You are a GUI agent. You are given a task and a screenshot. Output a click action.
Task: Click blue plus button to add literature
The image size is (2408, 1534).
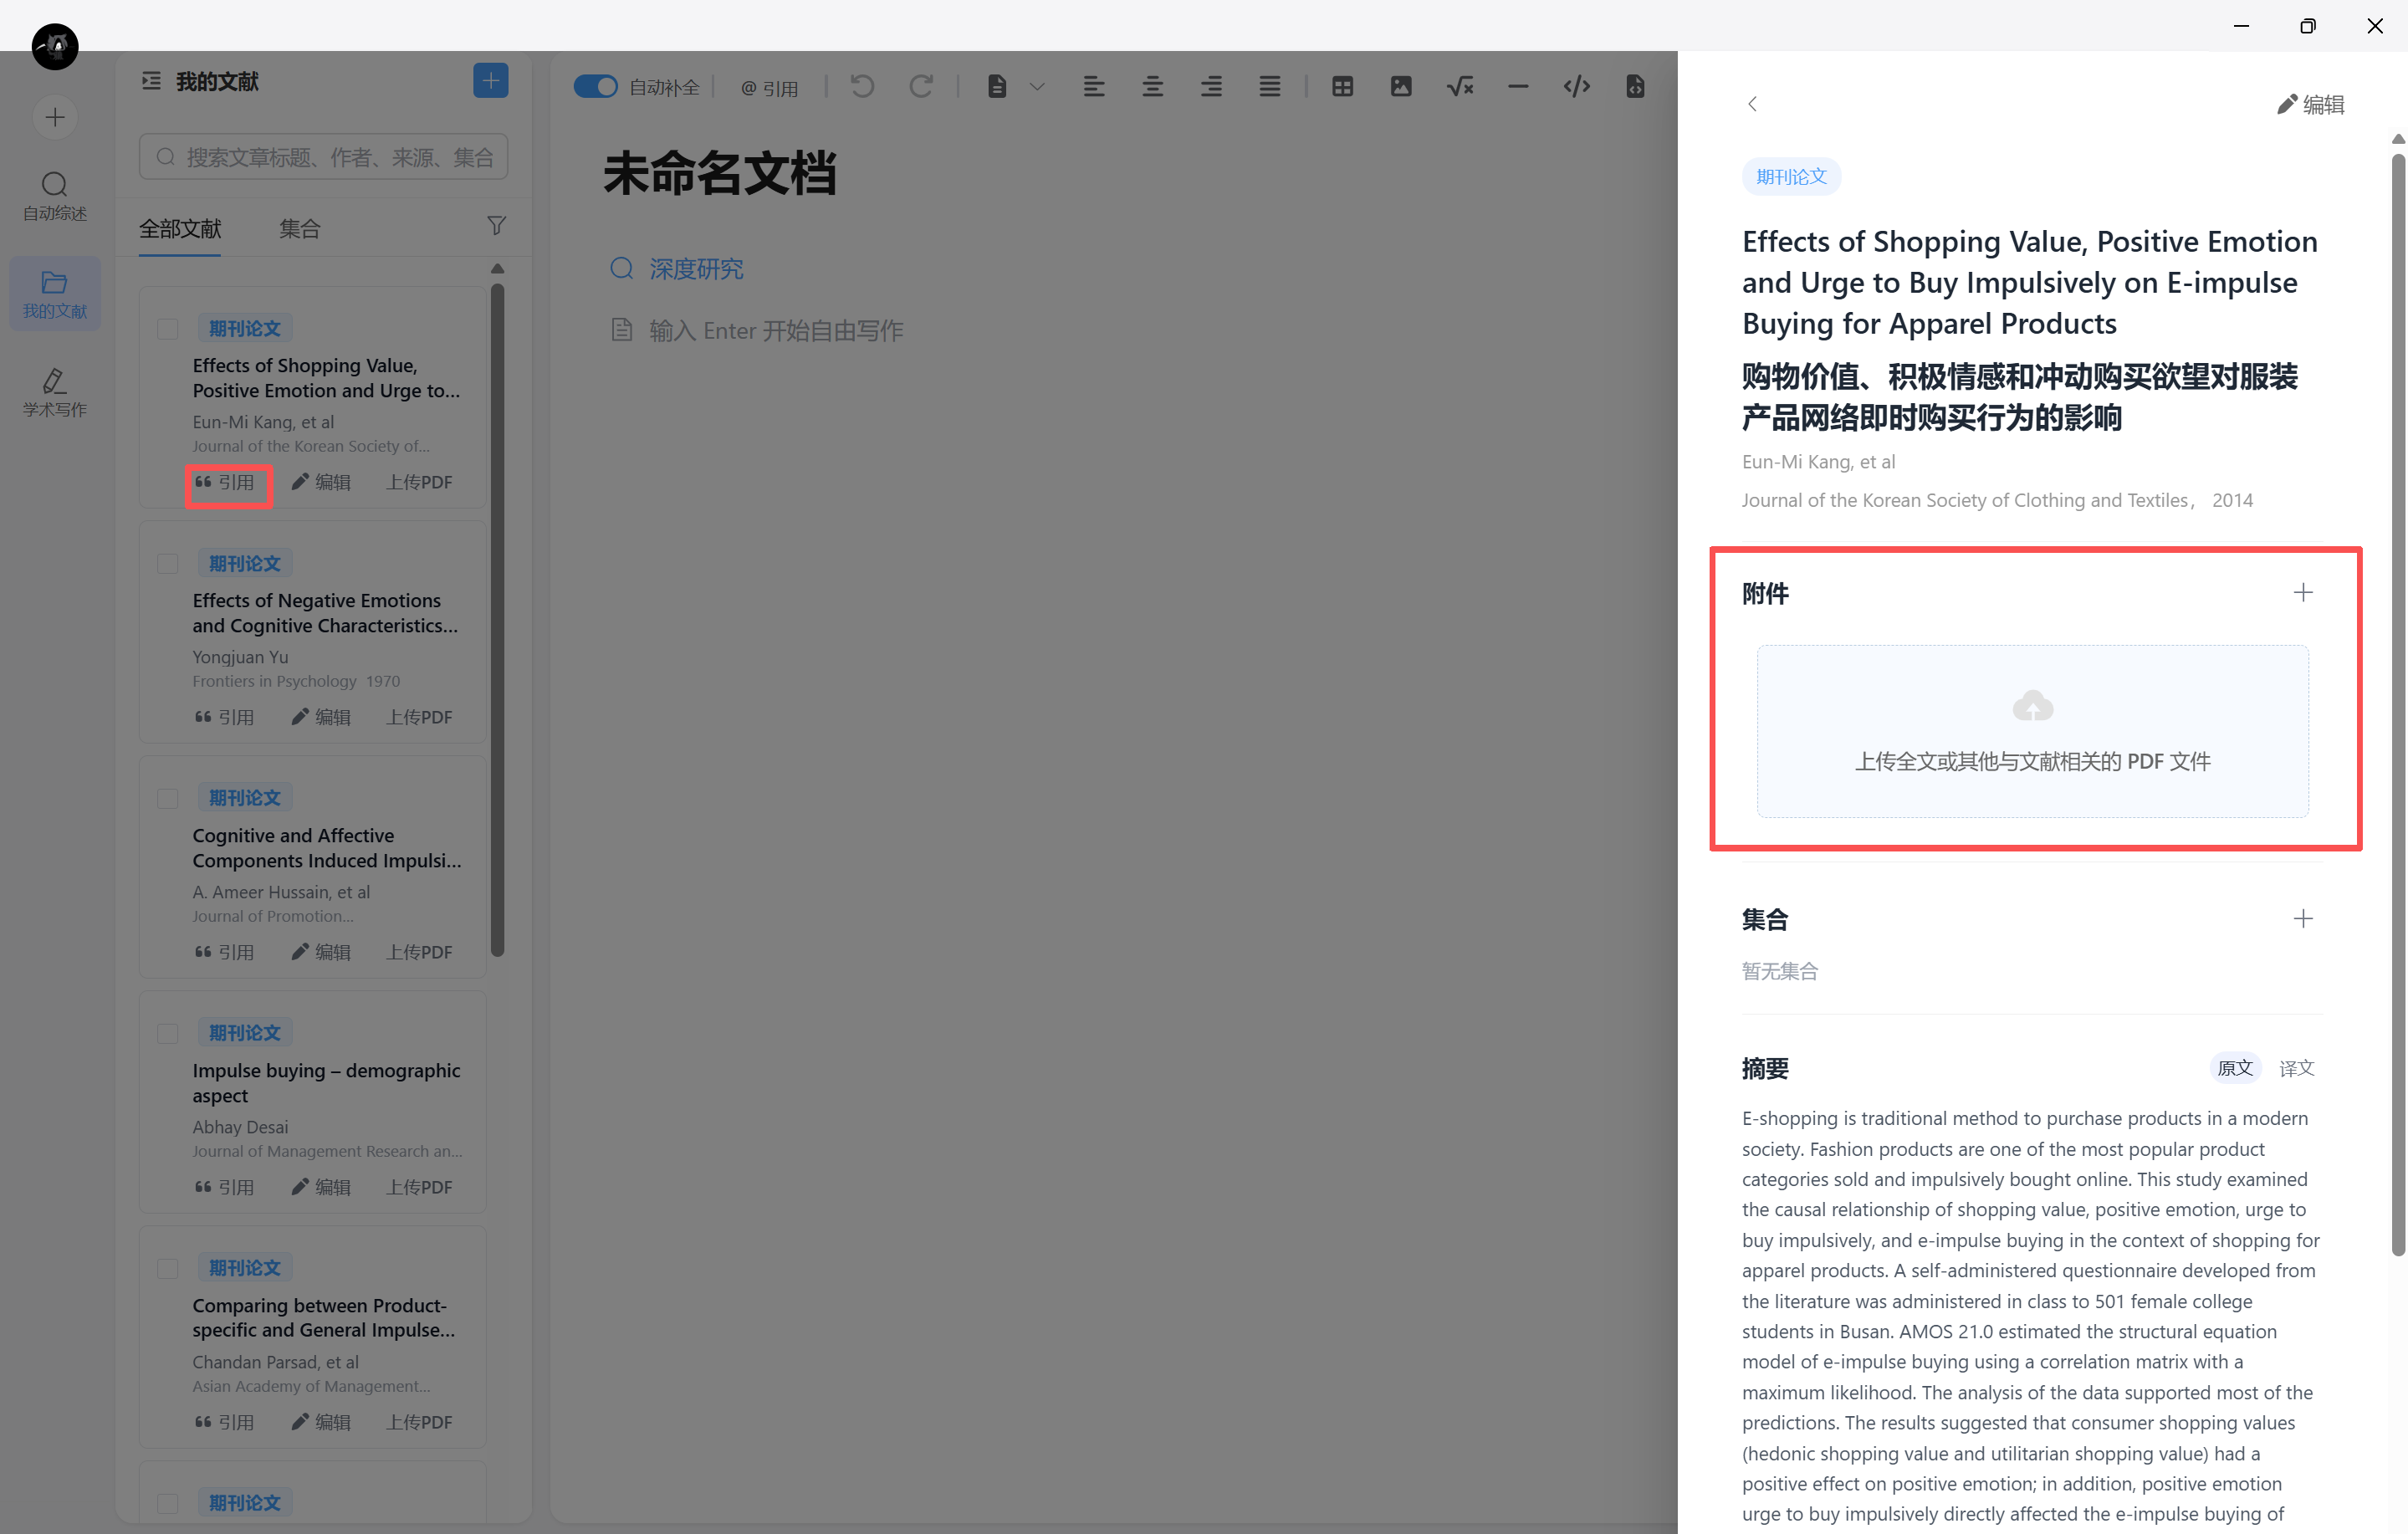[490, 81]
